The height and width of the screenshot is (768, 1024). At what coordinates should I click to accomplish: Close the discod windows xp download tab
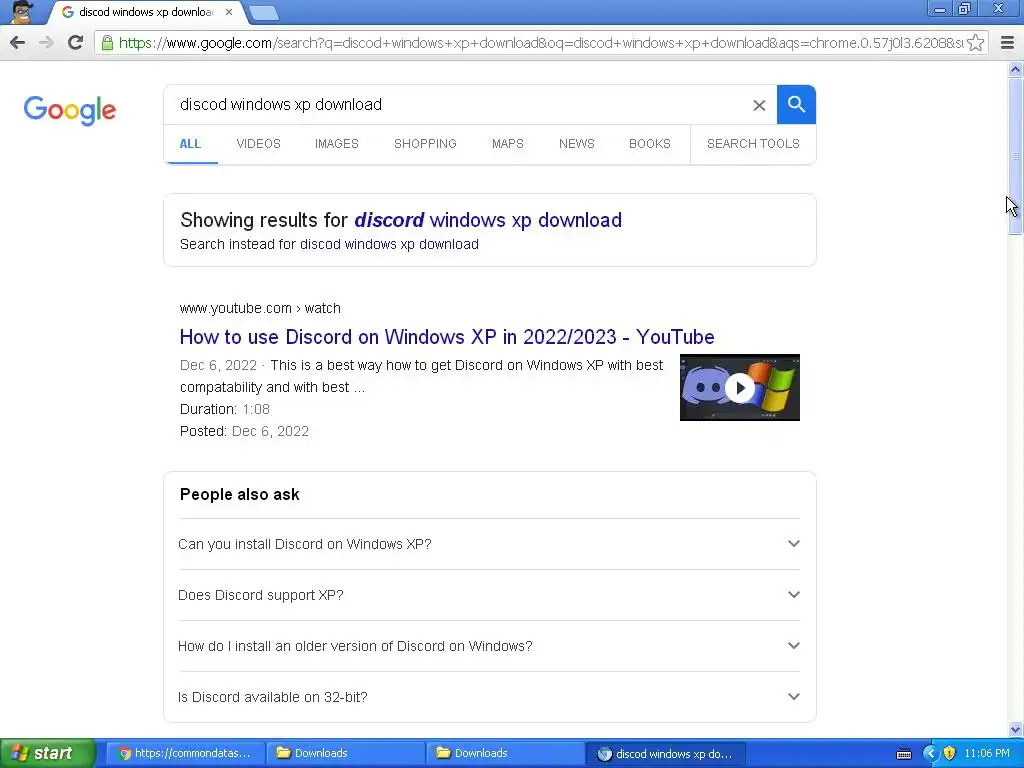pyautogui.click(x=229, y=12)
